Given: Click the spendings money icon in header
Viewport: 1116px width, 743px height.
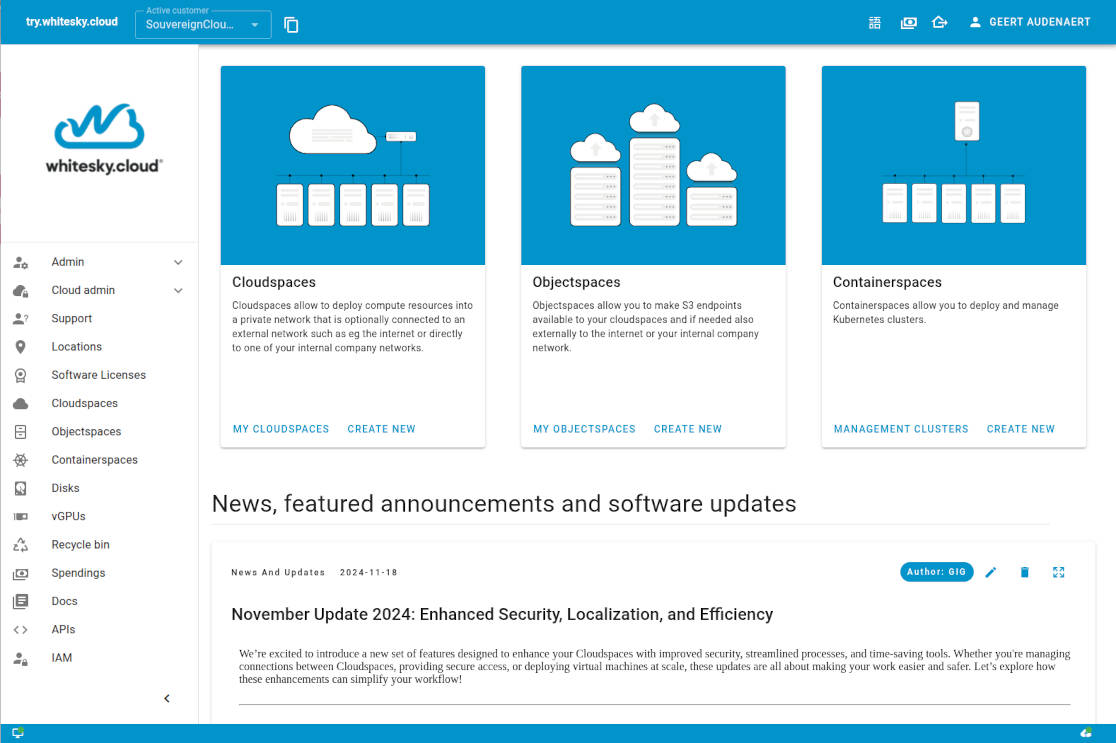Looking at the screenshot, I should click(908, 23).
